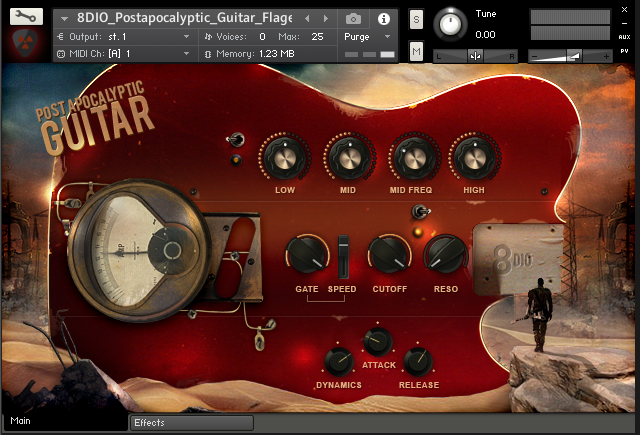Screen dimensions: 640x435
Task: Click the CUTOFF label
Action: pos(390,289)
